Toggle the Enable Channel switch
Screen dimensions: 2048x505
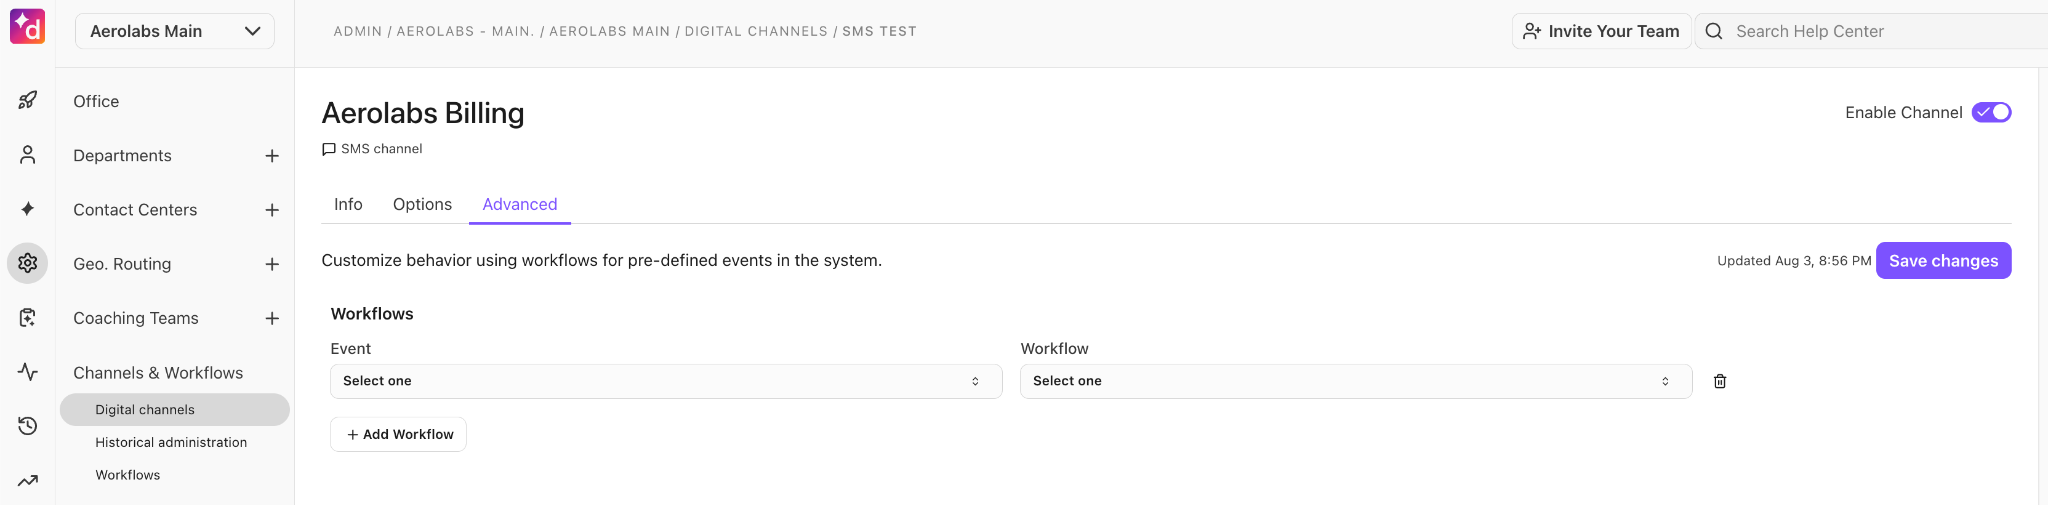point(1991,112)
